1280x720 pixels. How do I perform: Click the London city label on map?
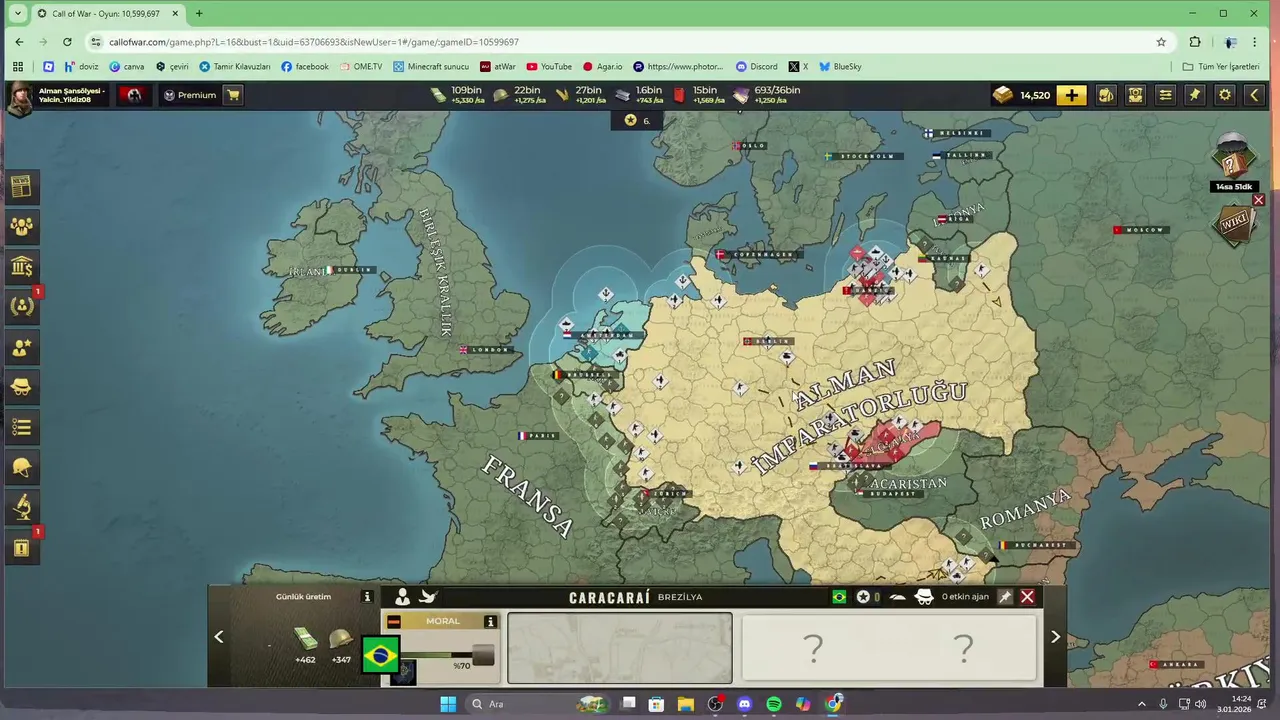click(x=484, y=350)
